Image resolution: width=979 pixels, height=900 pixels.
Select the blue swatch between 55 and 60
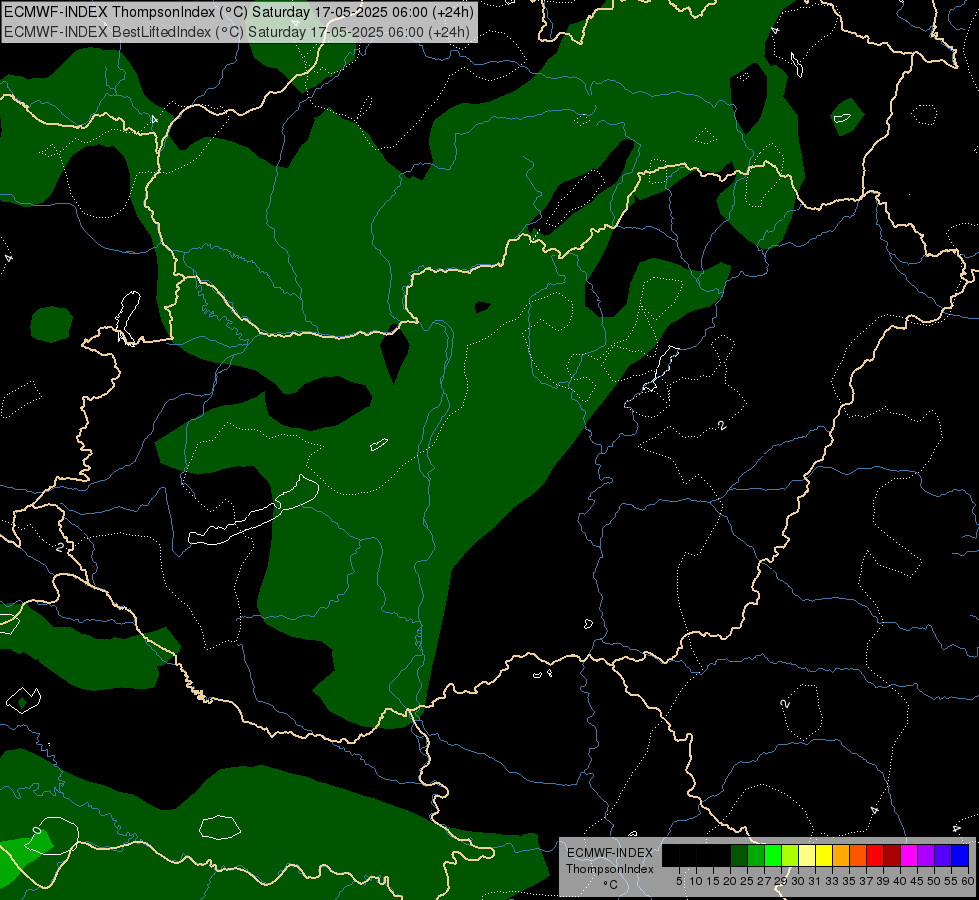click(x=960, y=855)
